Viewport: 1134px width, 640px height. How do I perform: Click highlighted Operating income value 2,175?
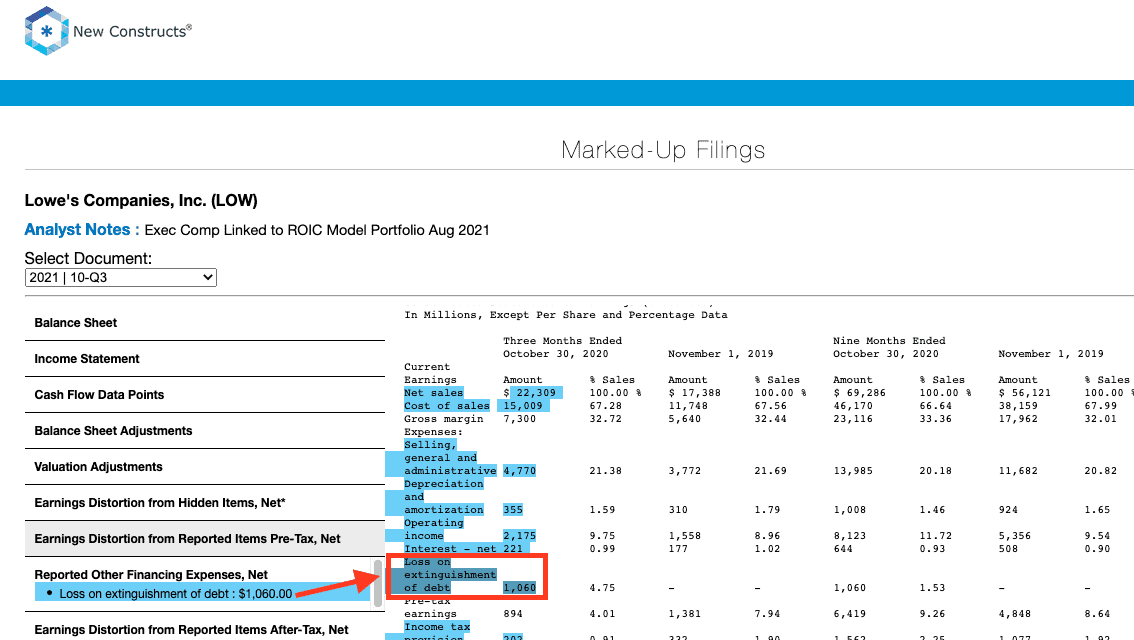519,536
